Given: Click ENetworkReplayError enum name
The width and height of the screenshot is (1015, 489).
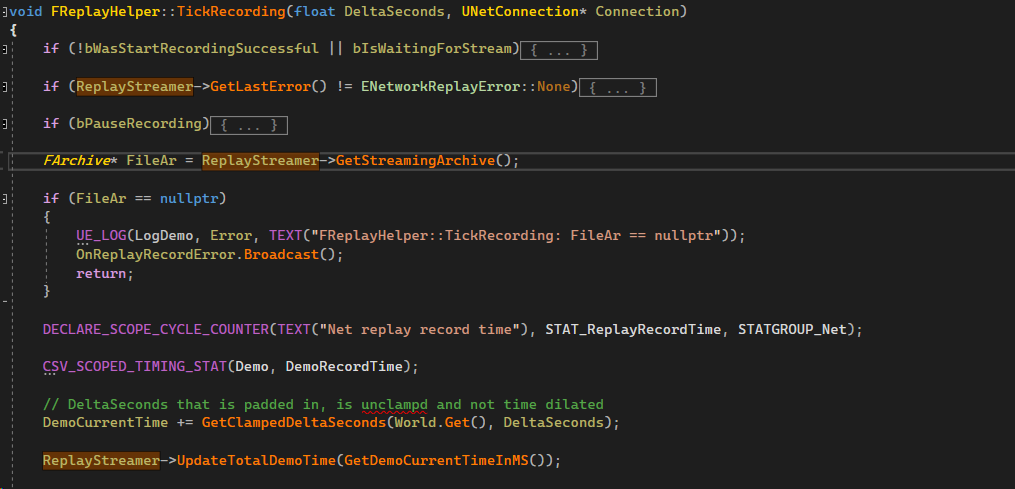Looking at the screenshot, I should [x=441, y=87].
